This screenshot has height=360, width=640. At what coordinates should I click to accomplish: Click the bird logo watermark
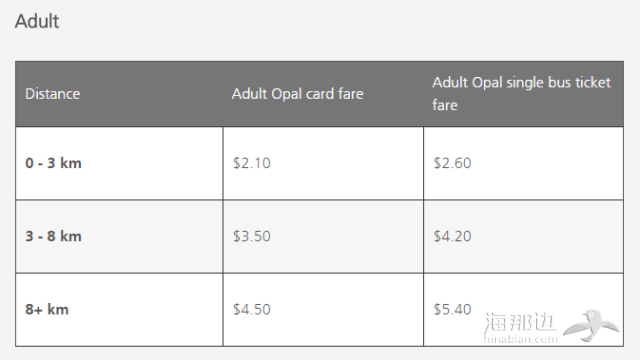tap(591, 325)
